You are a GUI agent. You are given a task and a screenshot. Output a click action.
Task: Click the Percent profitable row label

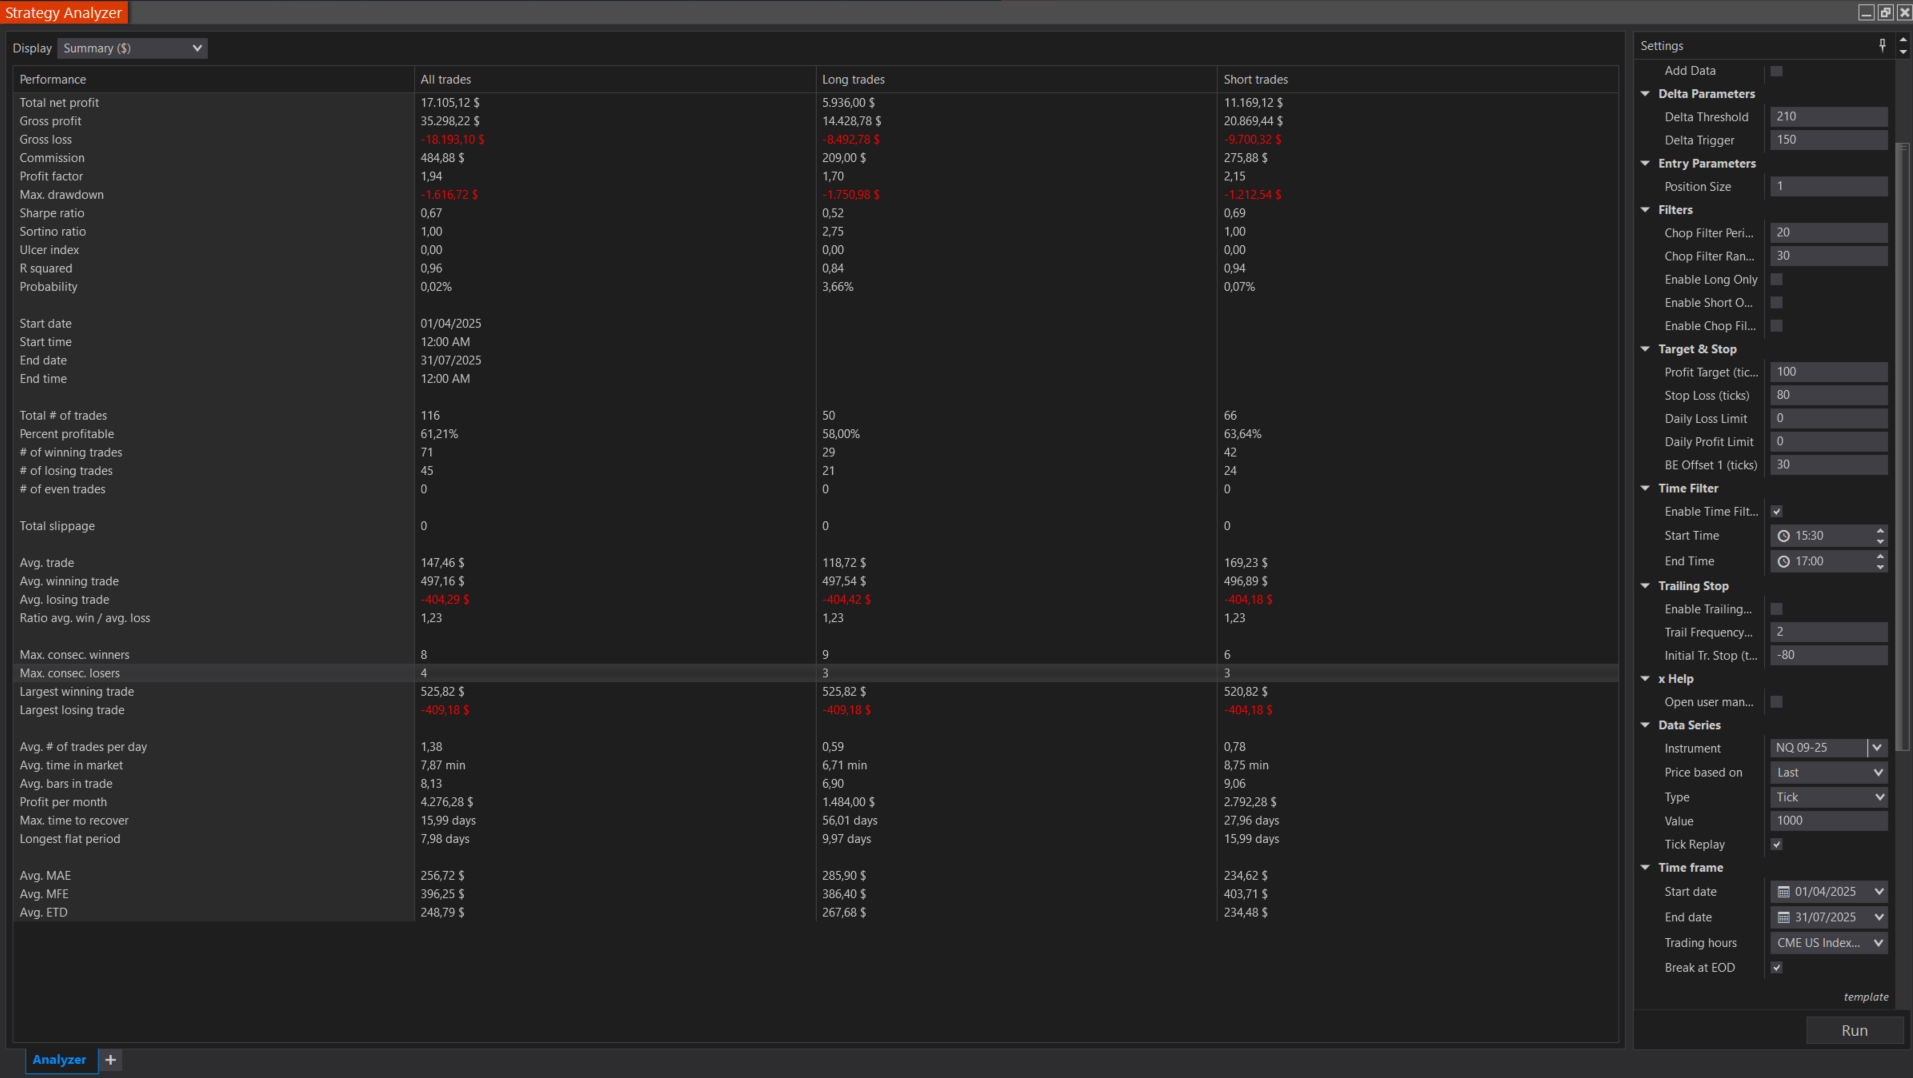pyautogui.click(x=66, y=434)
